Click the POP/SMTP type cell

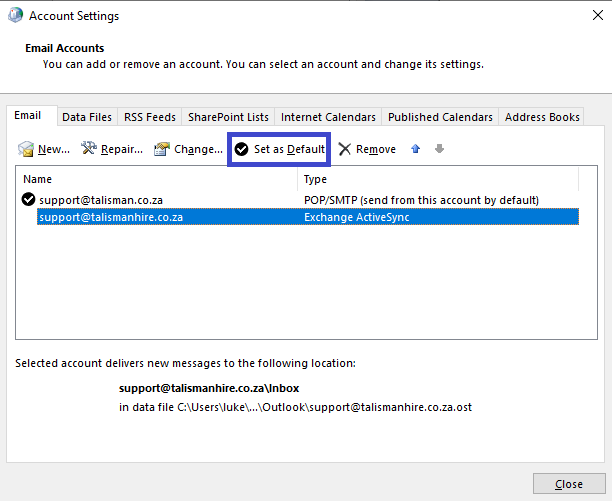pos(421,200)
